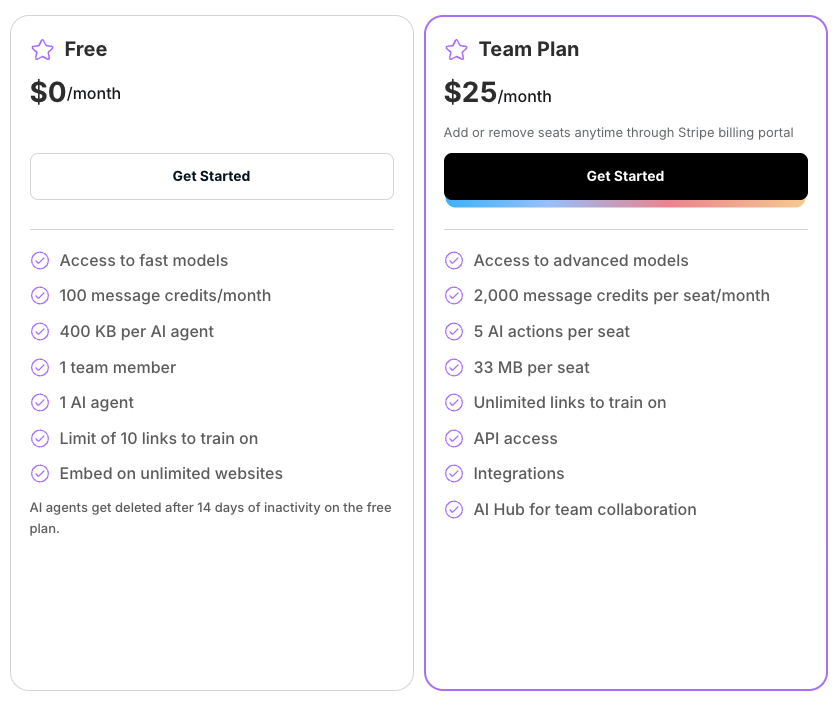Click the checkmark beside 5 AI actions per seat
The width and height of the screenshot is (838, 705).
click(x=454, y=331)
